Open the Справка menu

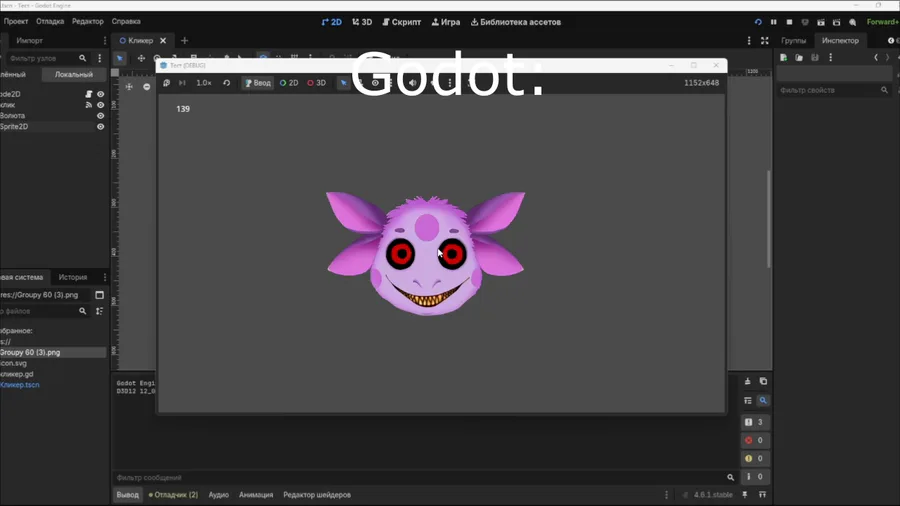[x=126, y=21]
